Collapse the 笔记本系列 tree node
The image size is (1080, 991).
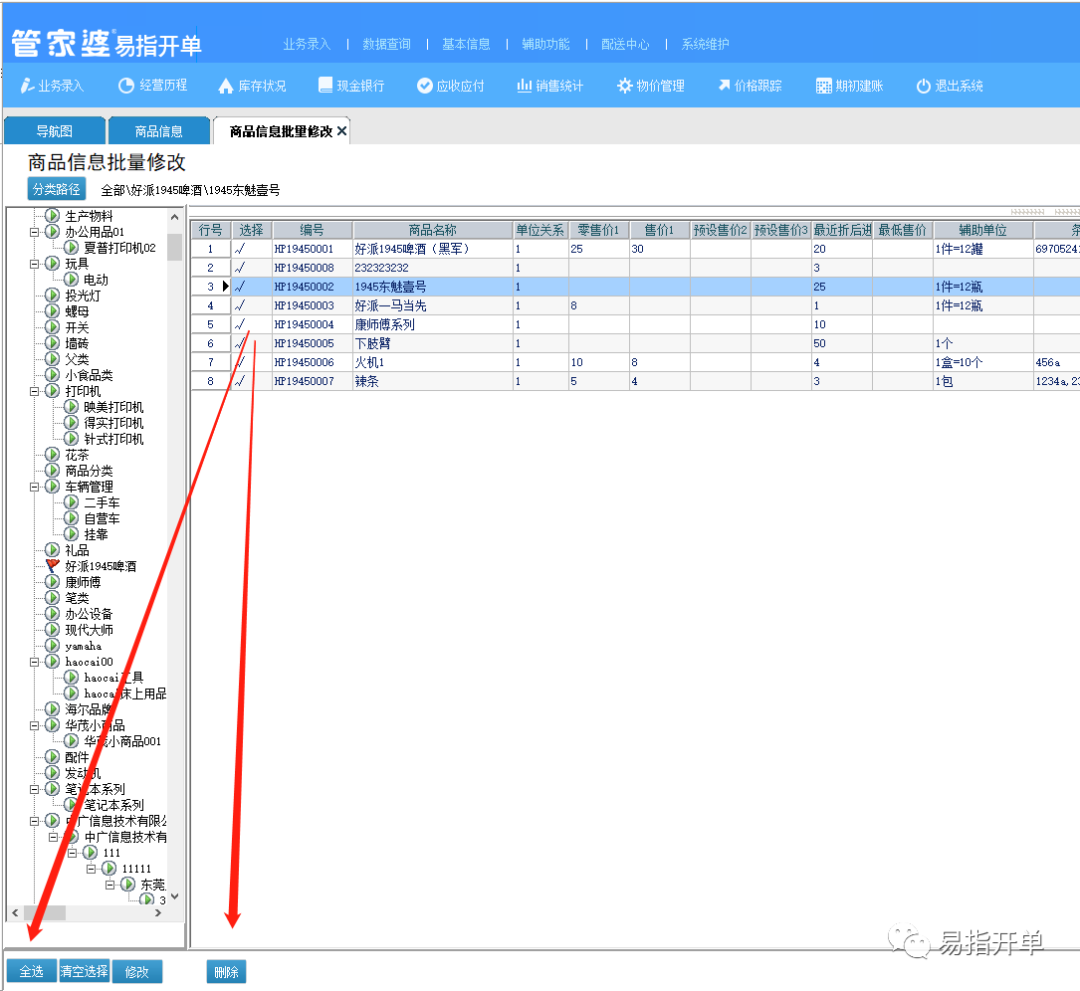pyautogui.click(x=34, y=789)
